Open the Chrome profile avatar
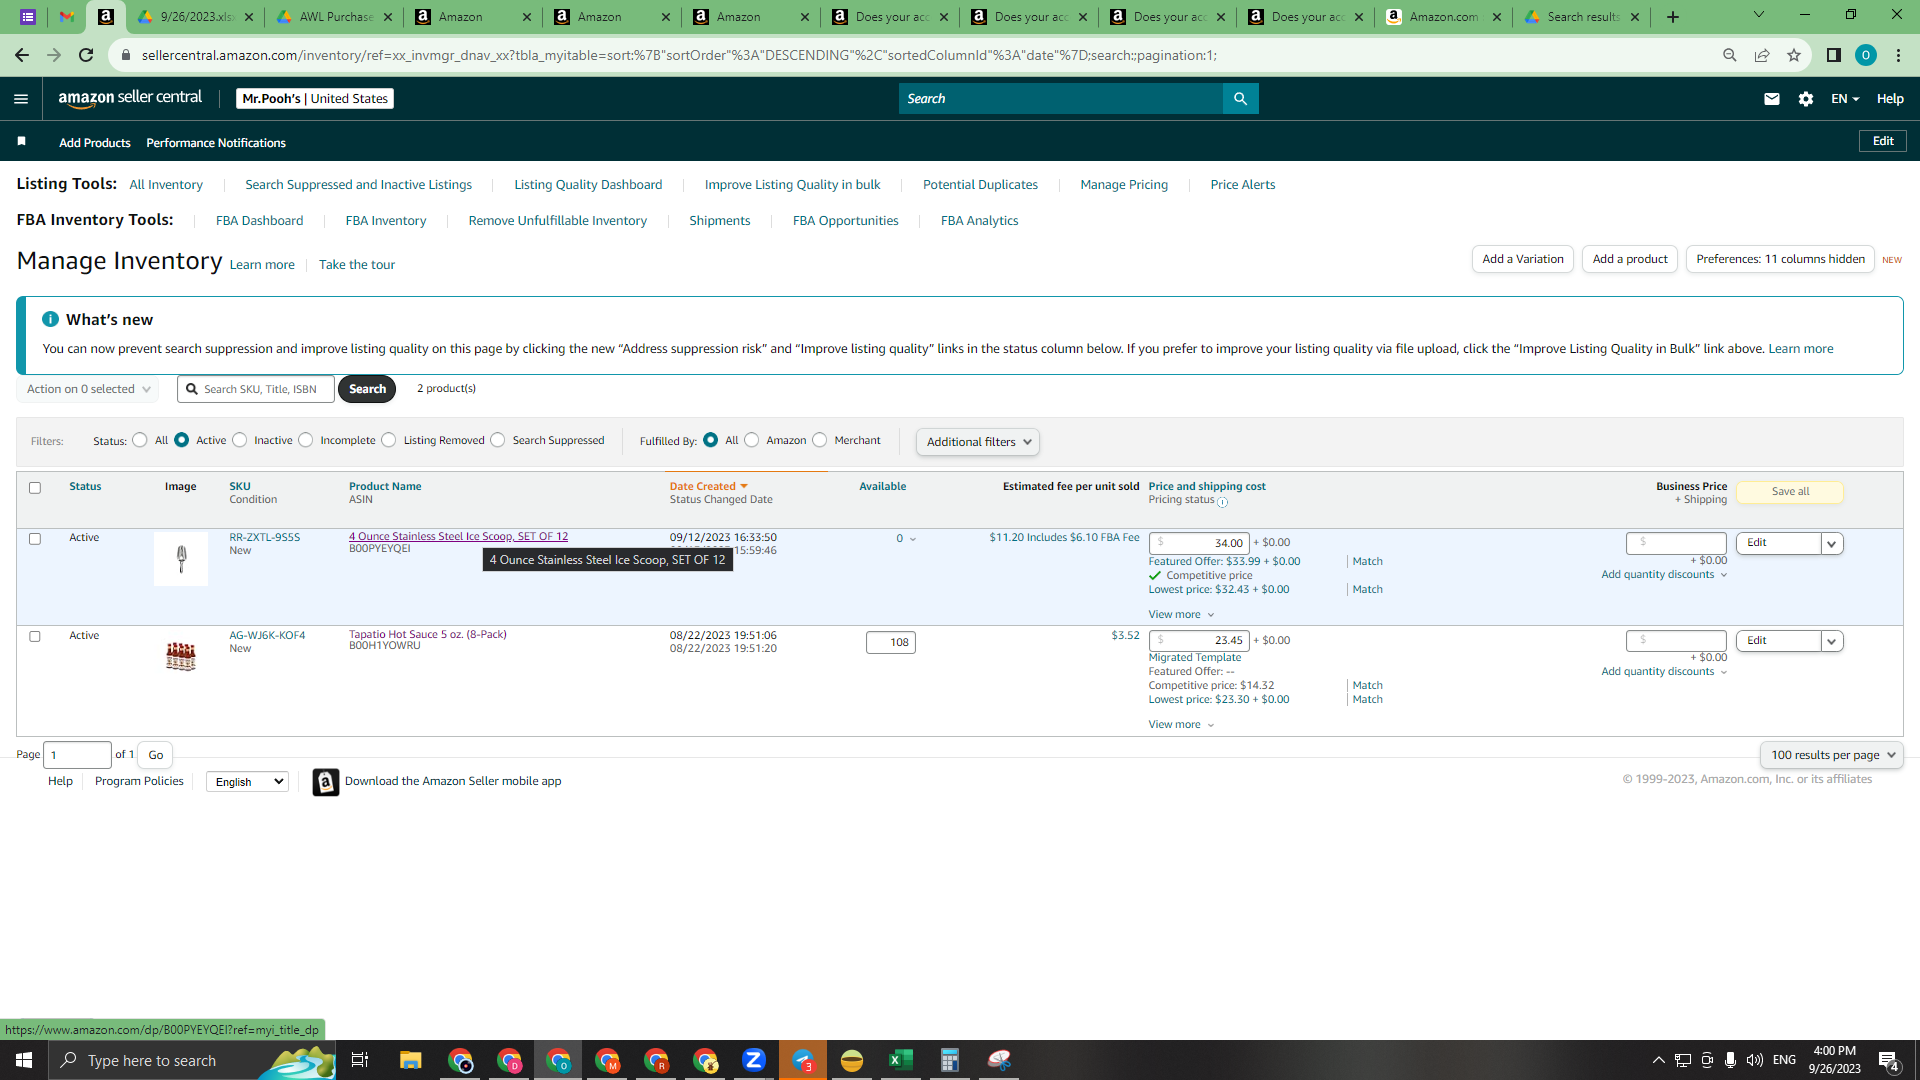This screenshot has height=1080, width=1920. pyautogui.click(x=1866, y=55)
